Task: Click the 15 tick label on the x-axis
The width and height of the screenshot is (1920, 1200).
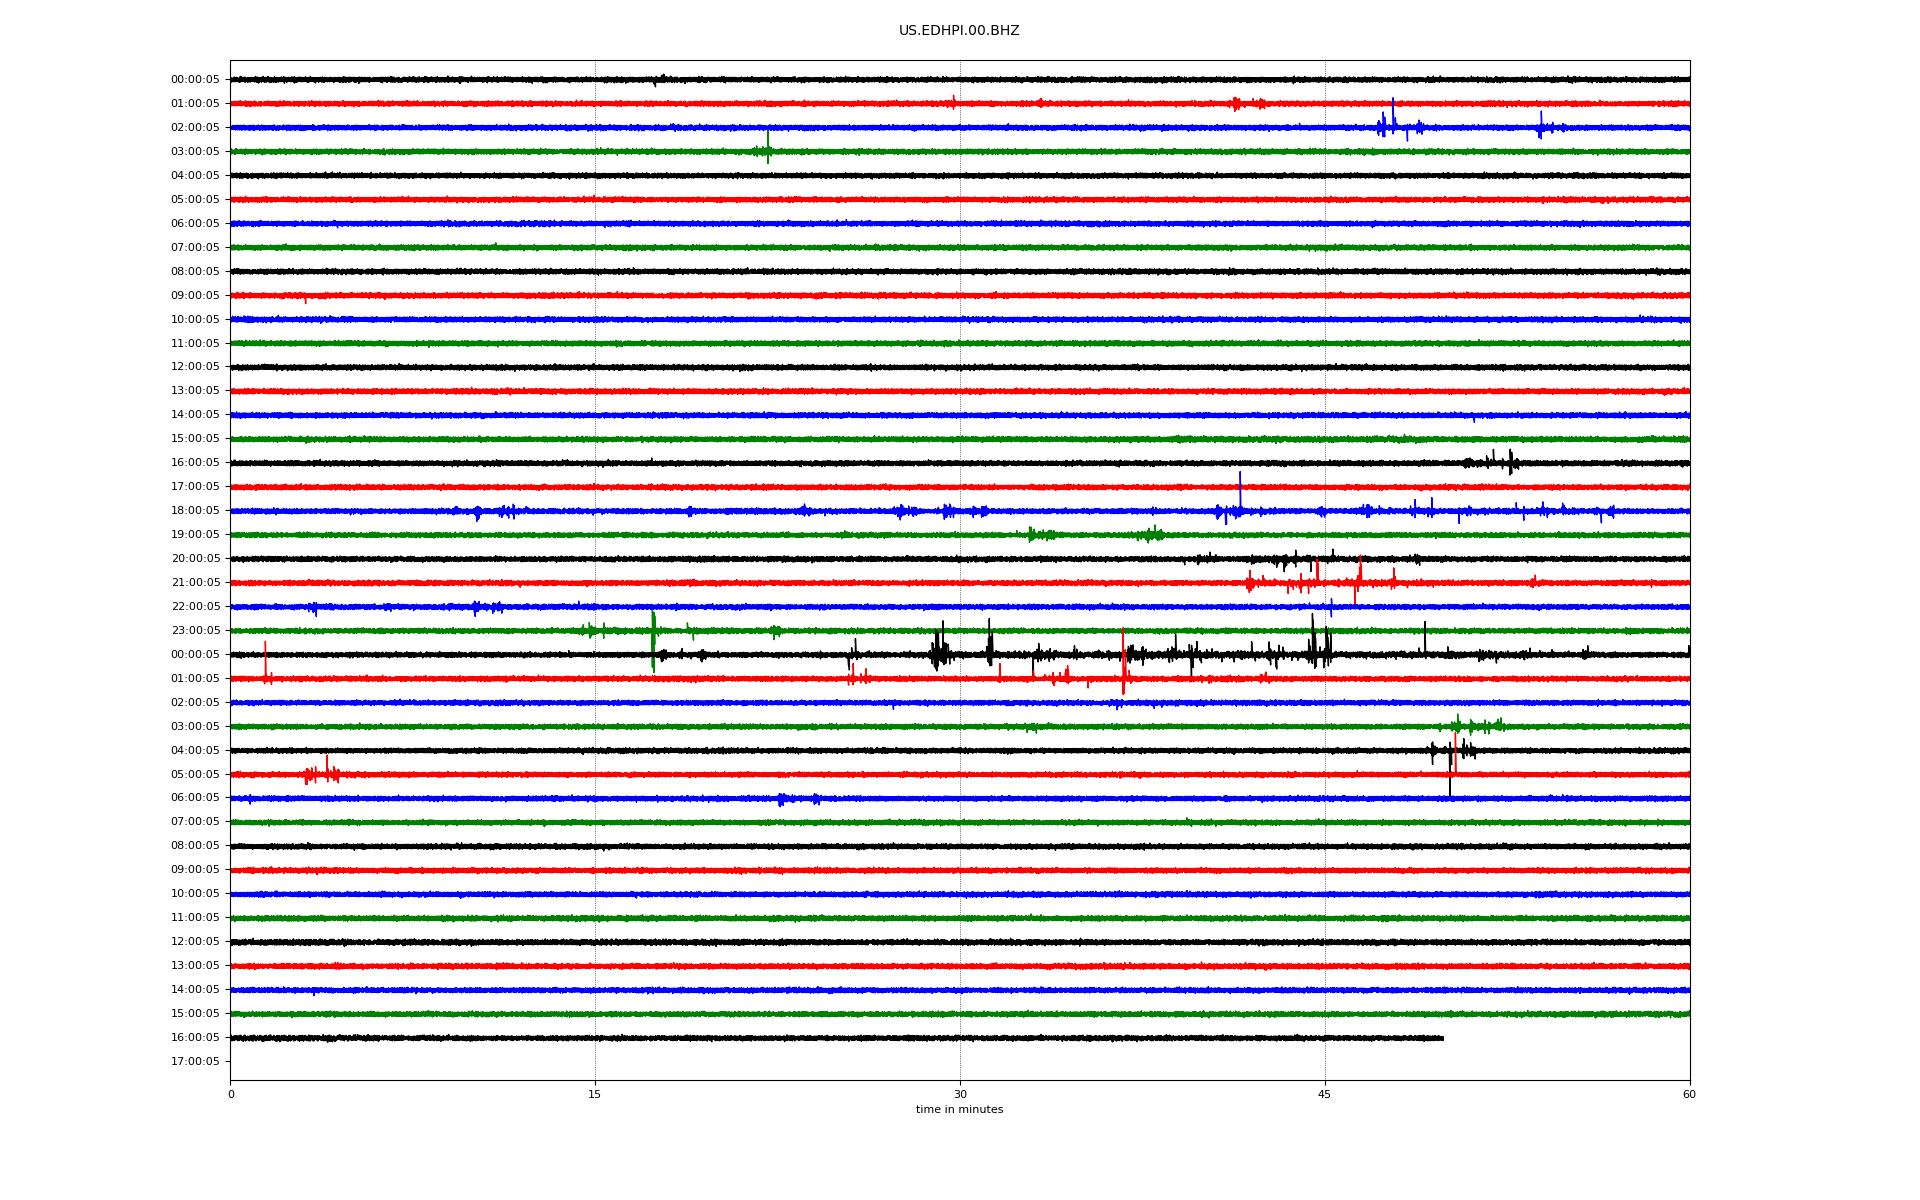Action: 595,1095
